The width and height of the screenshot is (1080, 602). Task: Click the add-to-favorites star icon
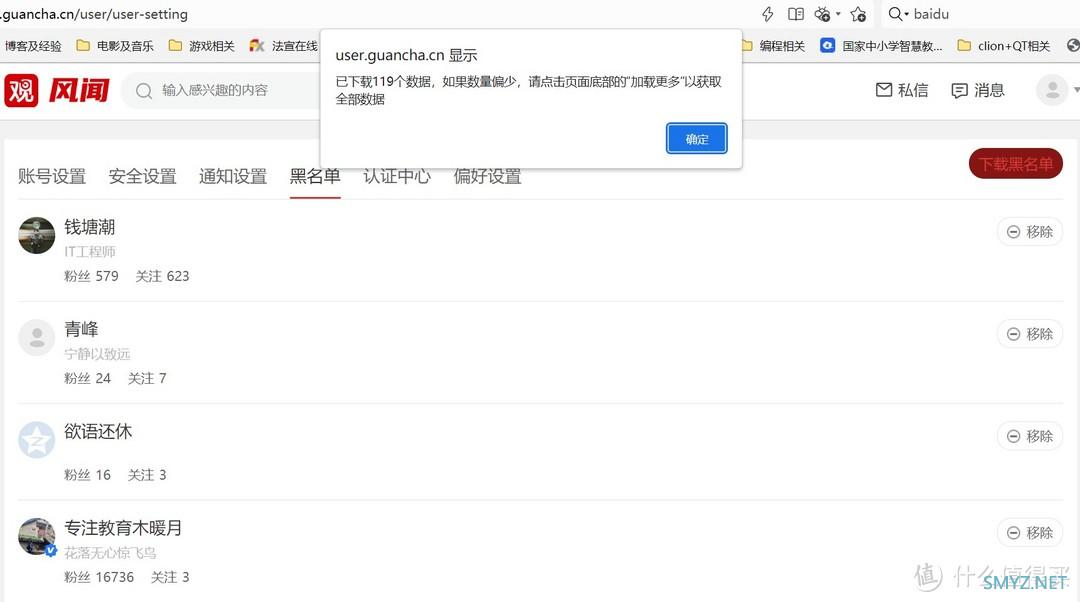858,14
